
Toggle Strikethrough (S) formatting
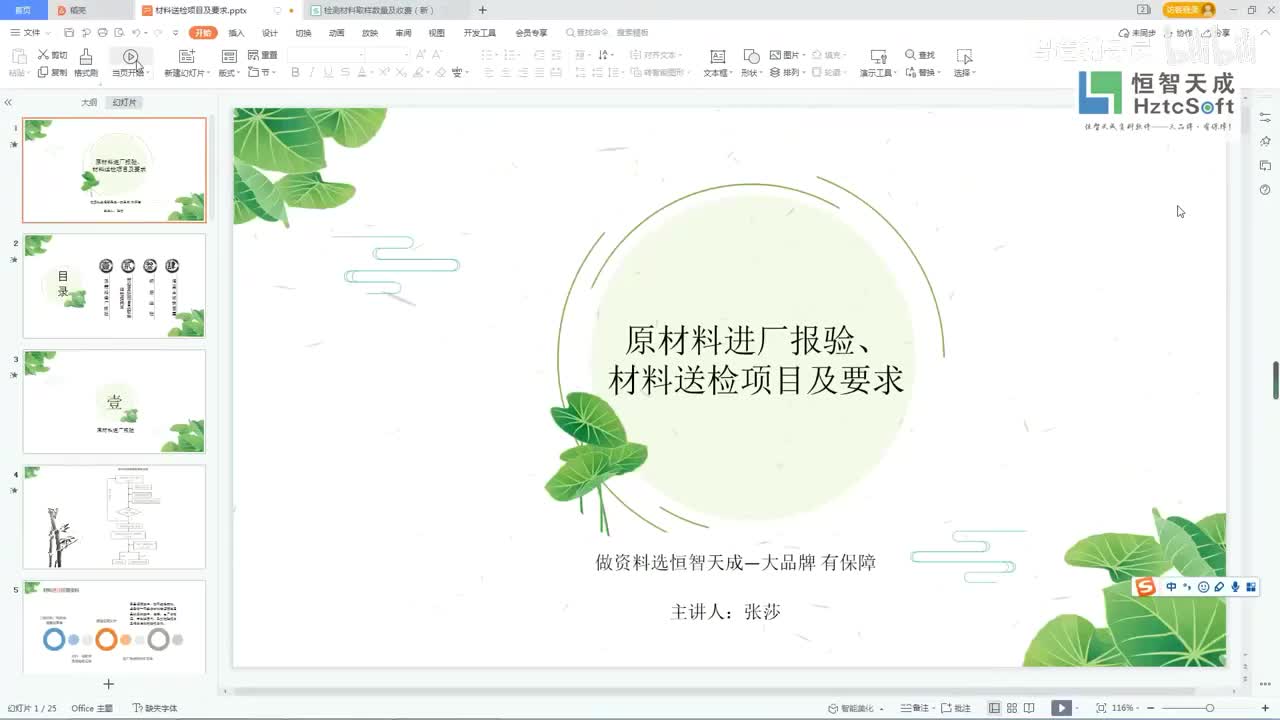[x=345, y=73]
